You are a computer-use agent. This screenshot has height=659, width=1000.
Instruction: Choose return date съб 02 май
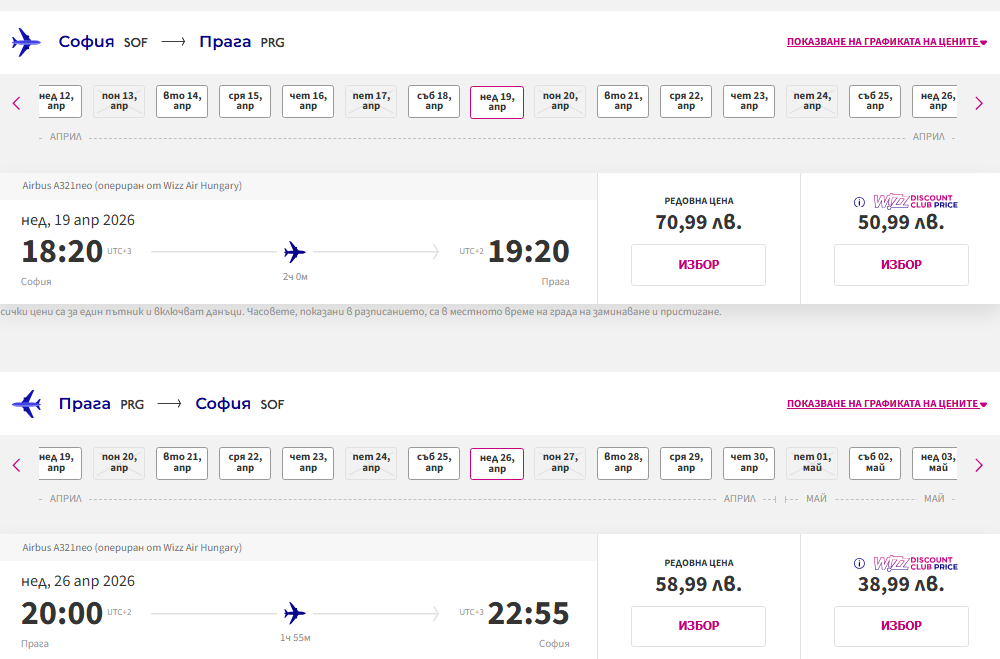click(x=875, y=463)
